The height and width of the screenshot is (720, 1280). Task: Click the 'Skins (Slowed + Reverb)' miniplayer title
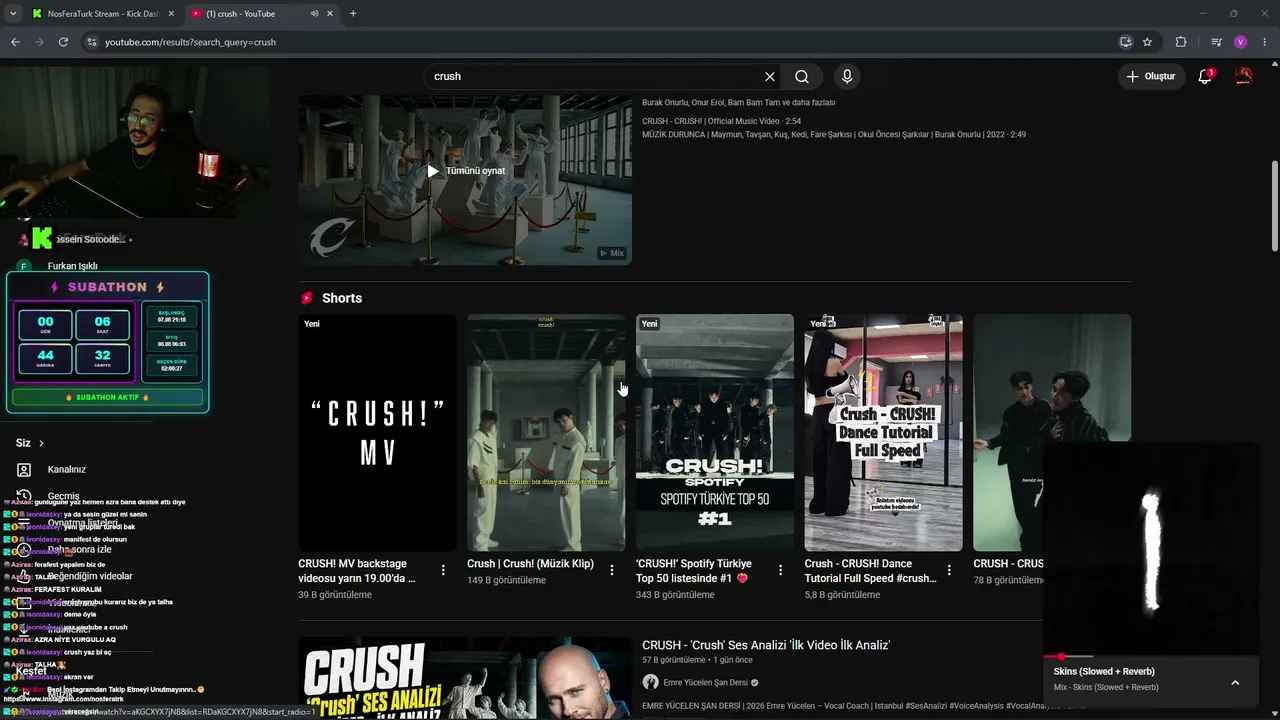(x=1104, y=671)
